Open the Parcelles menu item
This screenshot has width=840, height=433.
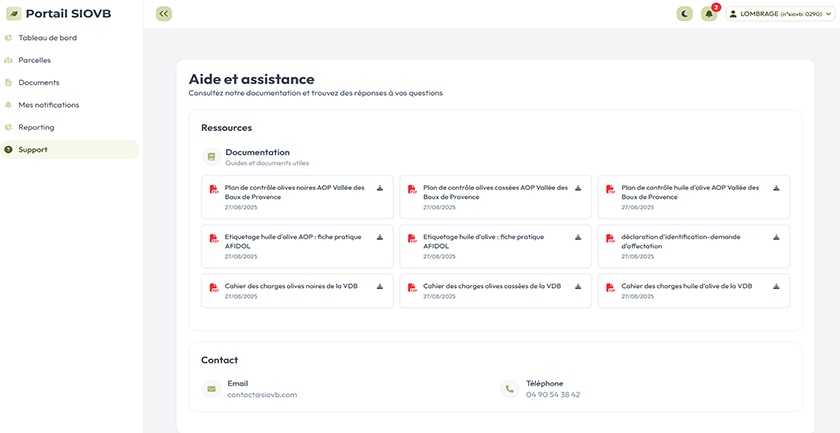click(34, 60)
